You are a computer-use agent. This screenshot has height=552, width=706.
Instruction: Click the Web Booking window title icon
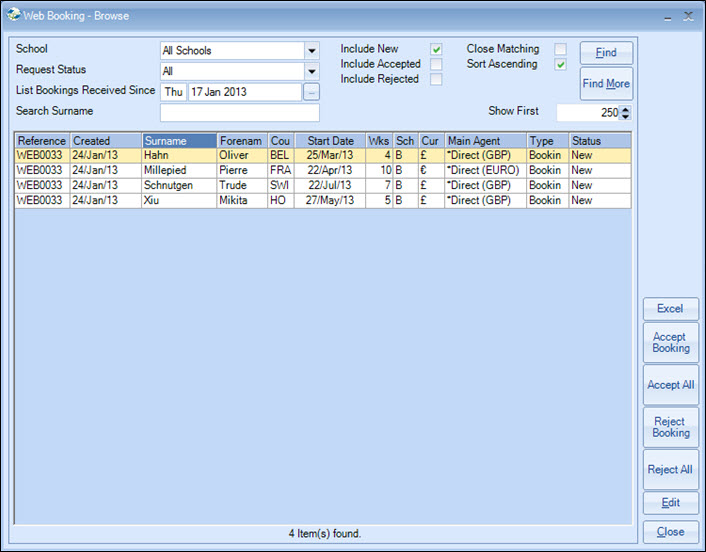pyautogui.click(x=13, y=15)
